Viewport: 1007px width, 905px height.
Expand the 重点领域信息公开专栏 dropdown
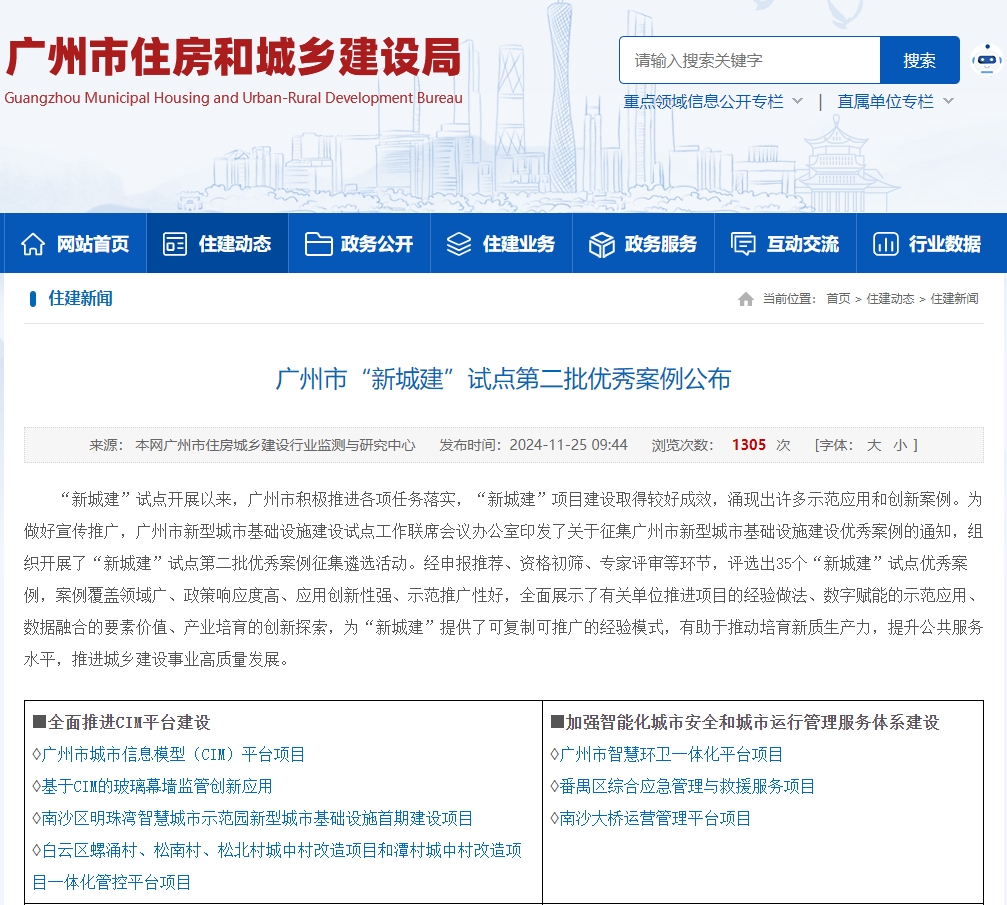[704, 100]
